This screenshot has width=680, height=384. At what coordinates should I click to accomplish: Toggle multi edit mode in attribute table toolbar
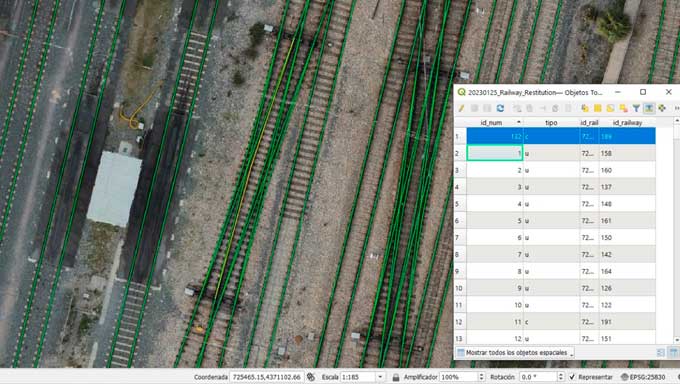pos(474,108)
